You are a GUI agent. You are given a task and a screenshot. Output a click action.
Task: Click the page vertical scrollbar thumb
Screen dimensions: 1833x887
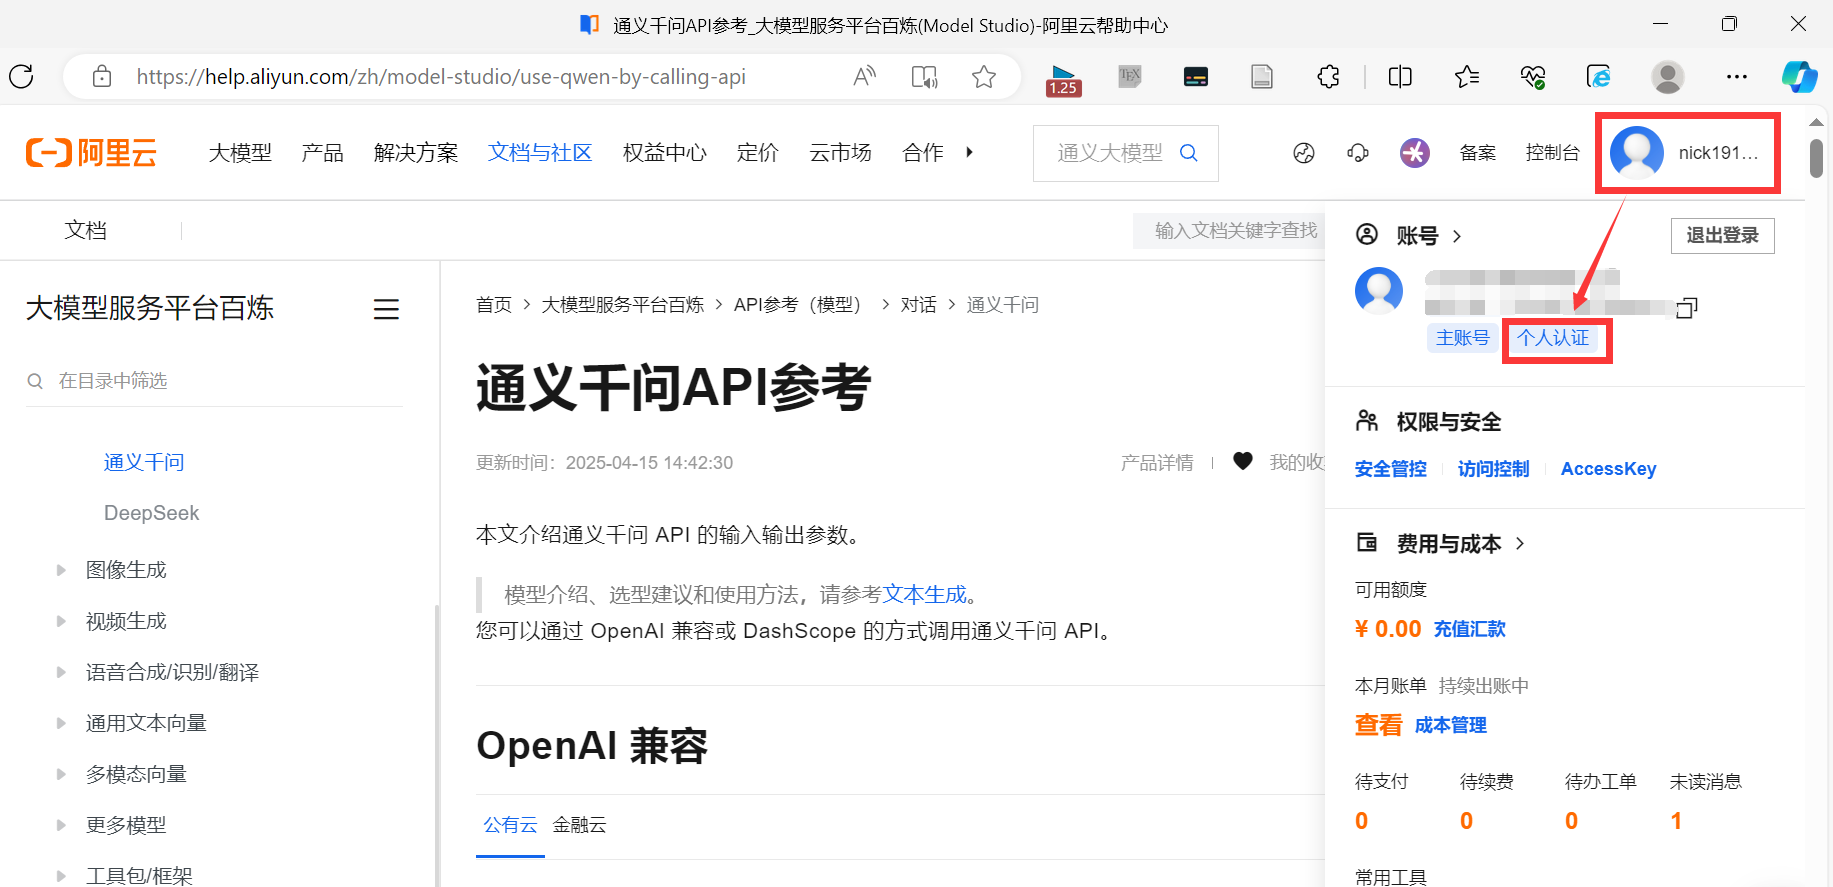tap(1816, 158)
